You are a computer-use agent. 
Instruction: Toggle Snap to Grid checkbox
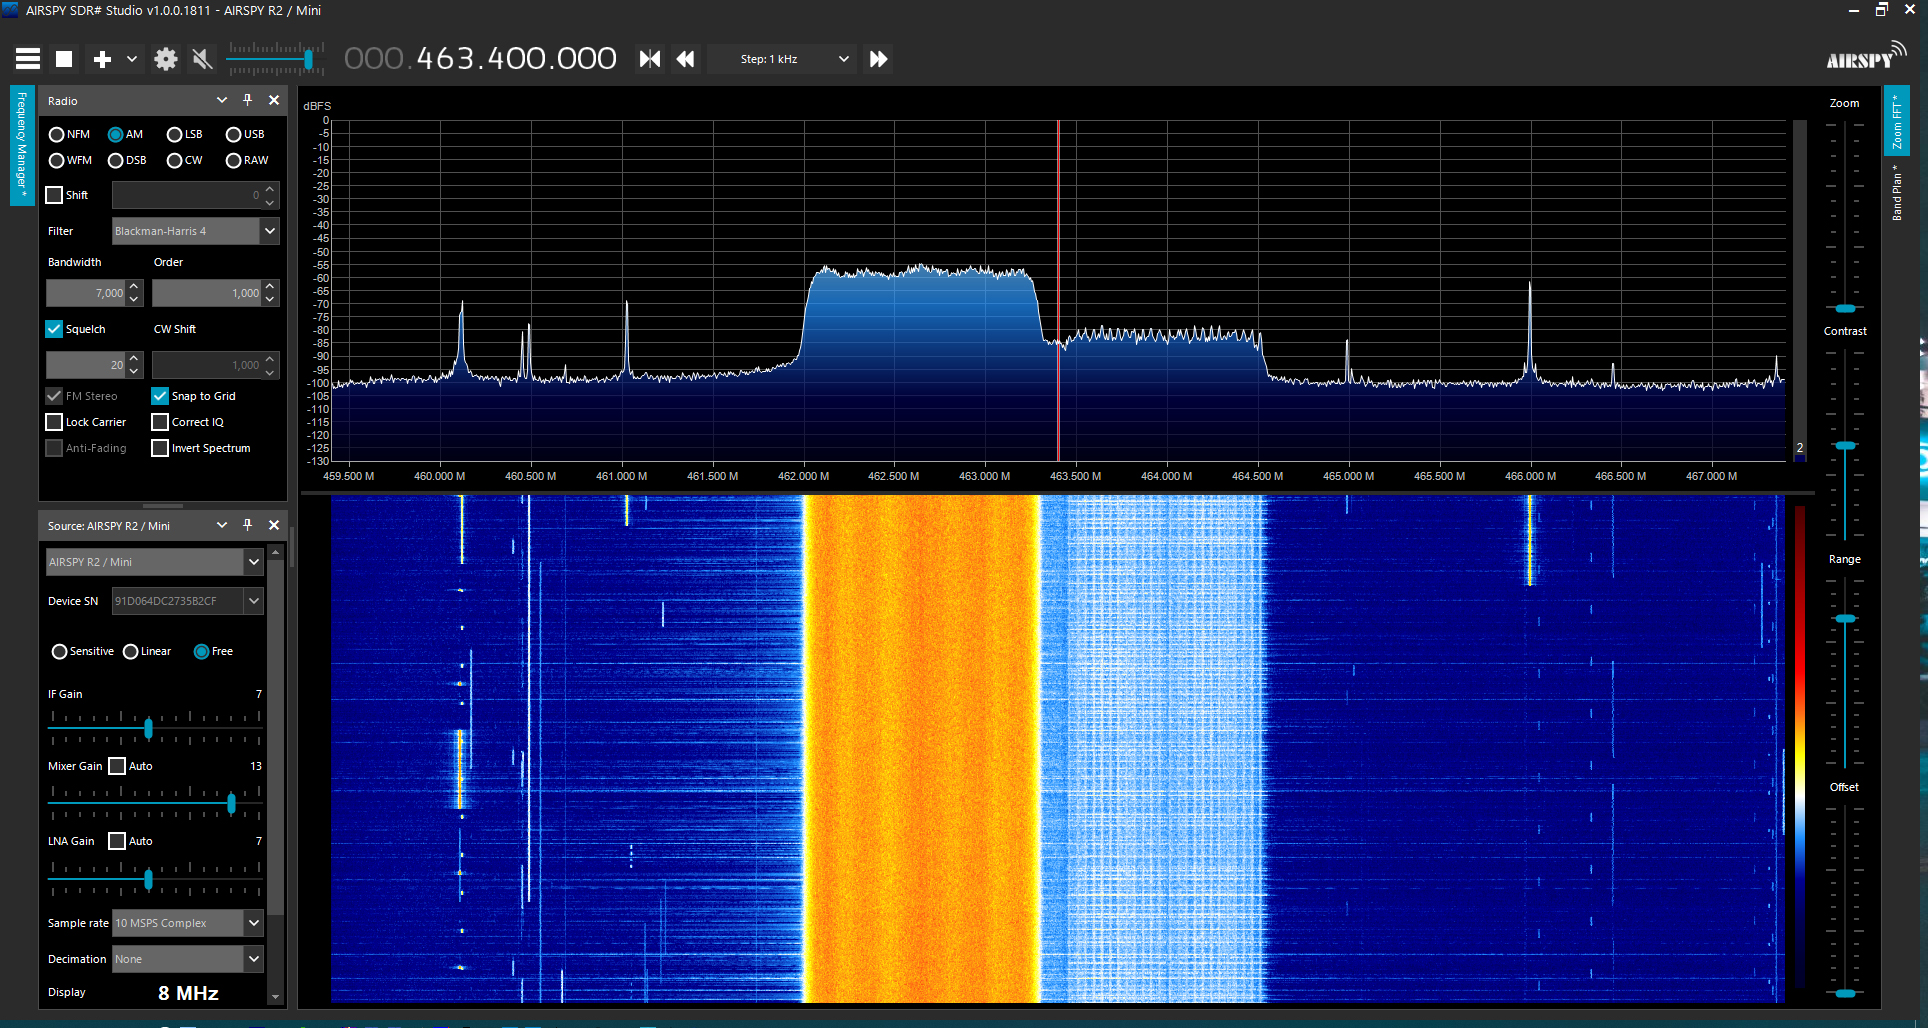160,396
